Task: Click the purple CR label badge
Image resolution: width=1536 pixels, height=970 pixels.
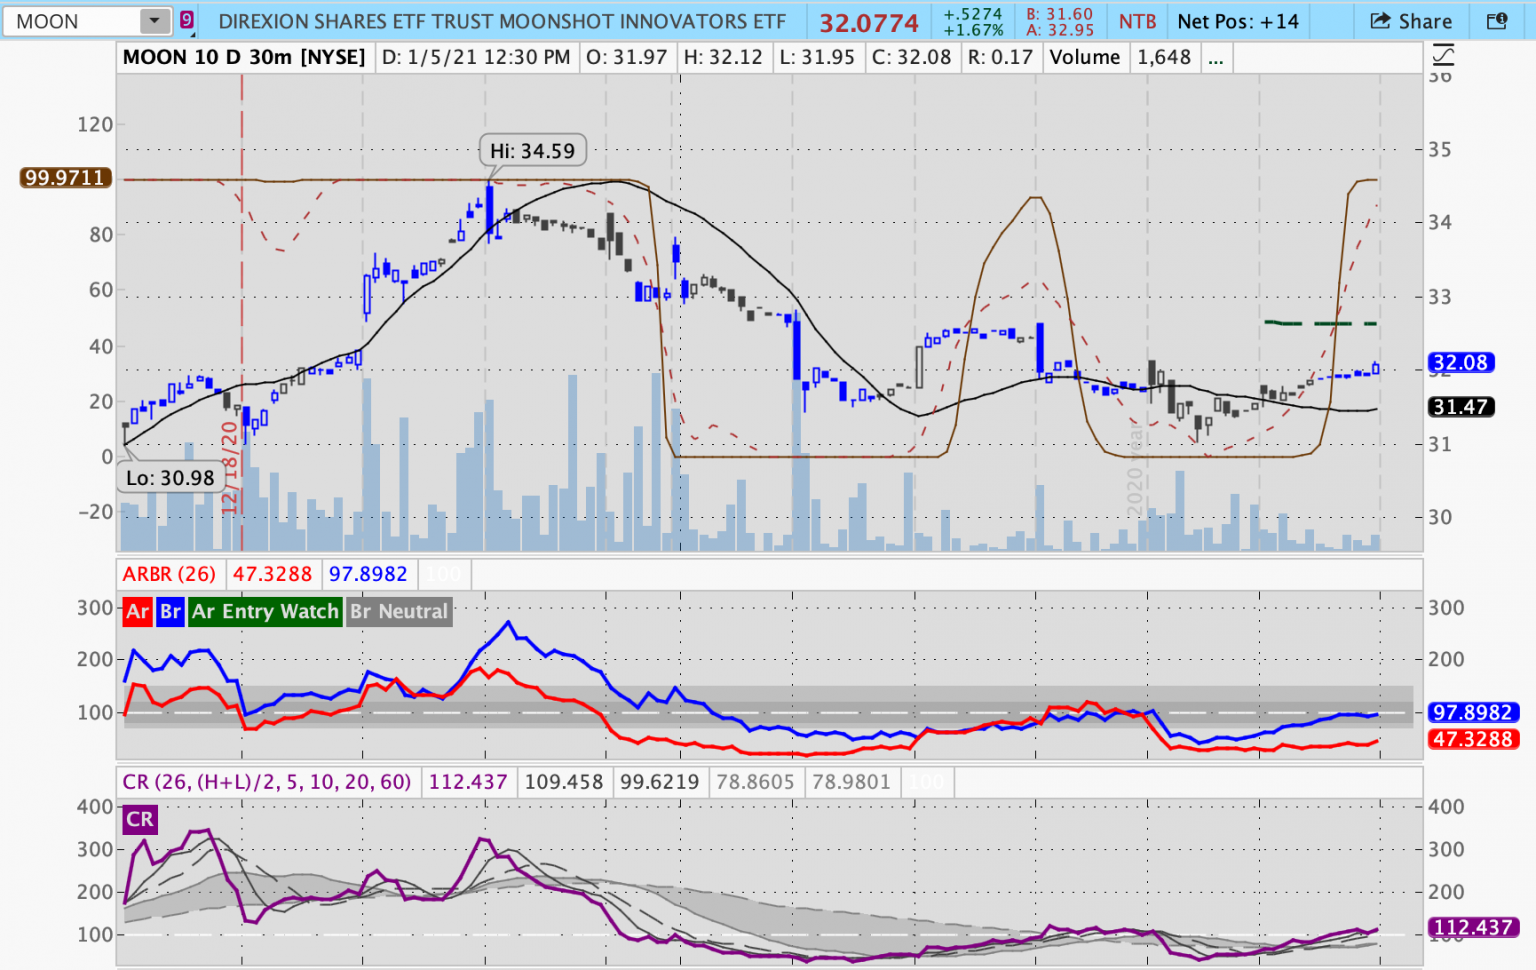Action: pyautogui.click(x=140, y=820)
